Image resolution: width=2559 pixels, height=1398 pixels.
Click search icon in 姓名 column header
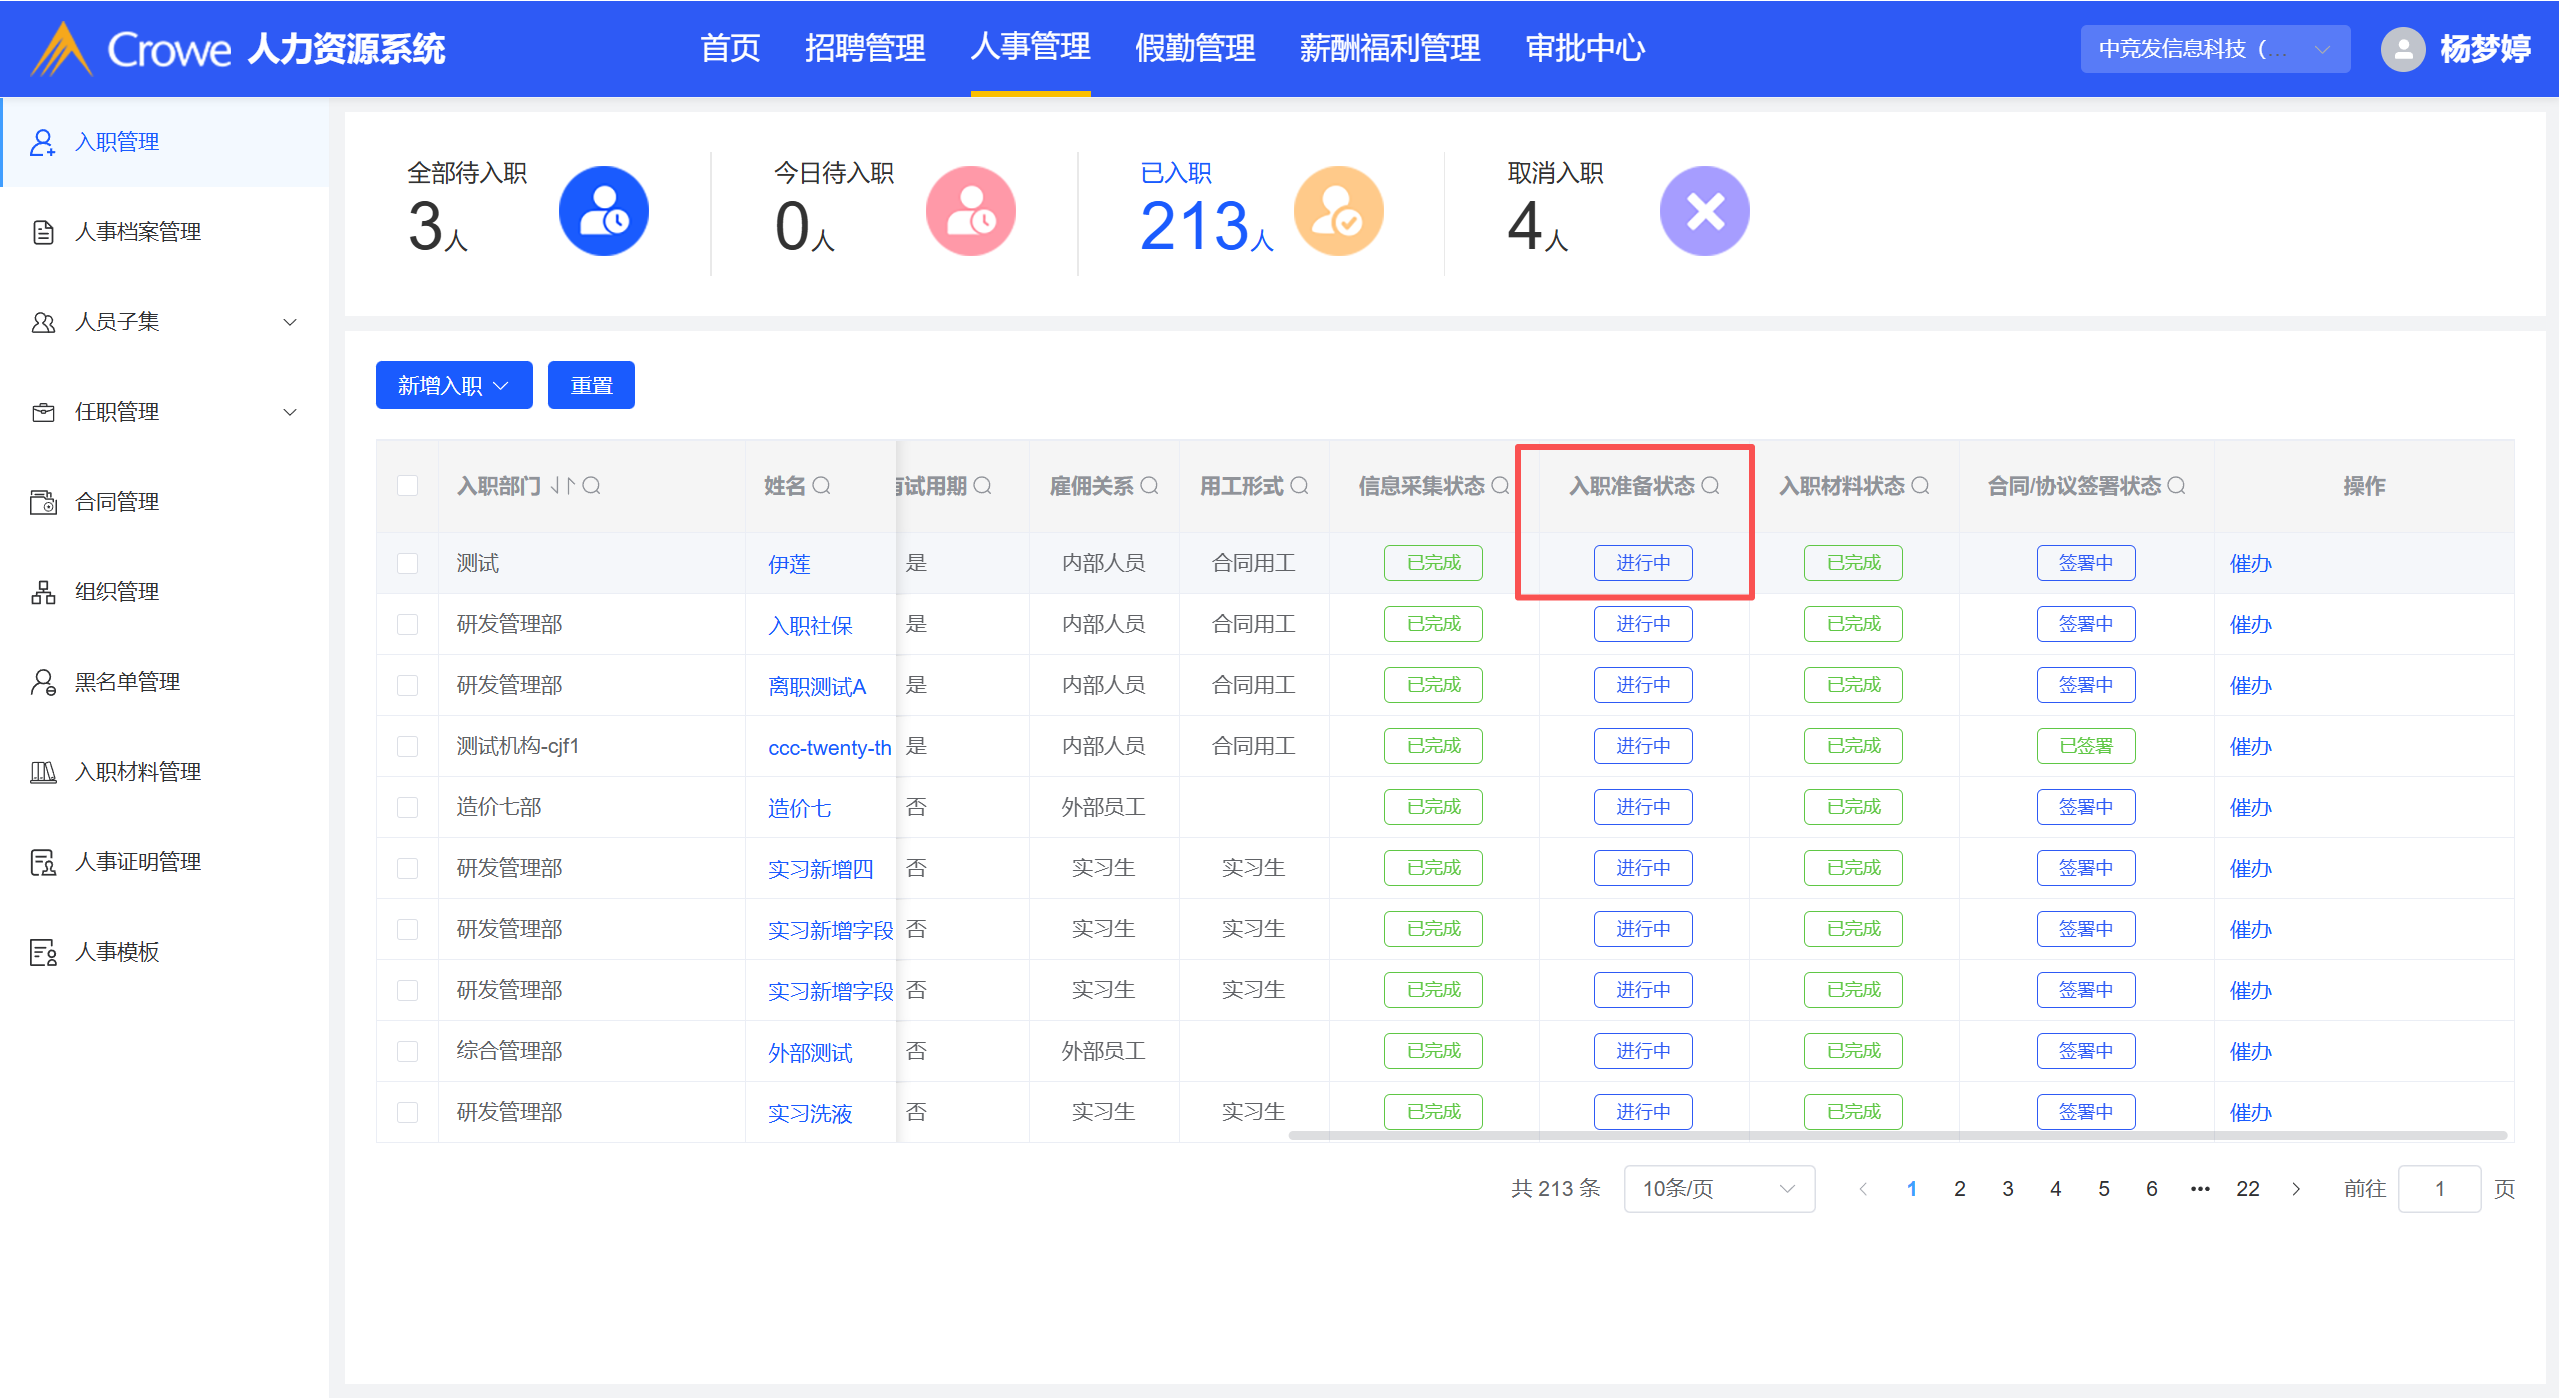(822, 486)
